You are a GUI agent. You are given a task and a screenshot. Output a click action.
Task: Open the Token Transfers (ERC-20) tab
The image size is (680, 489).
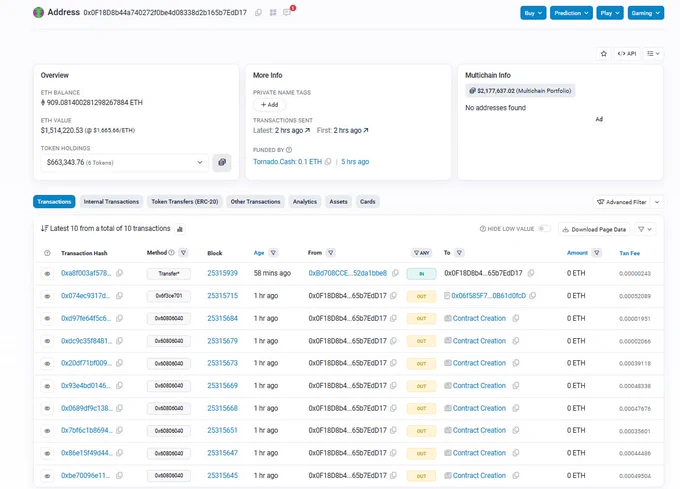[x=185, y=202]
